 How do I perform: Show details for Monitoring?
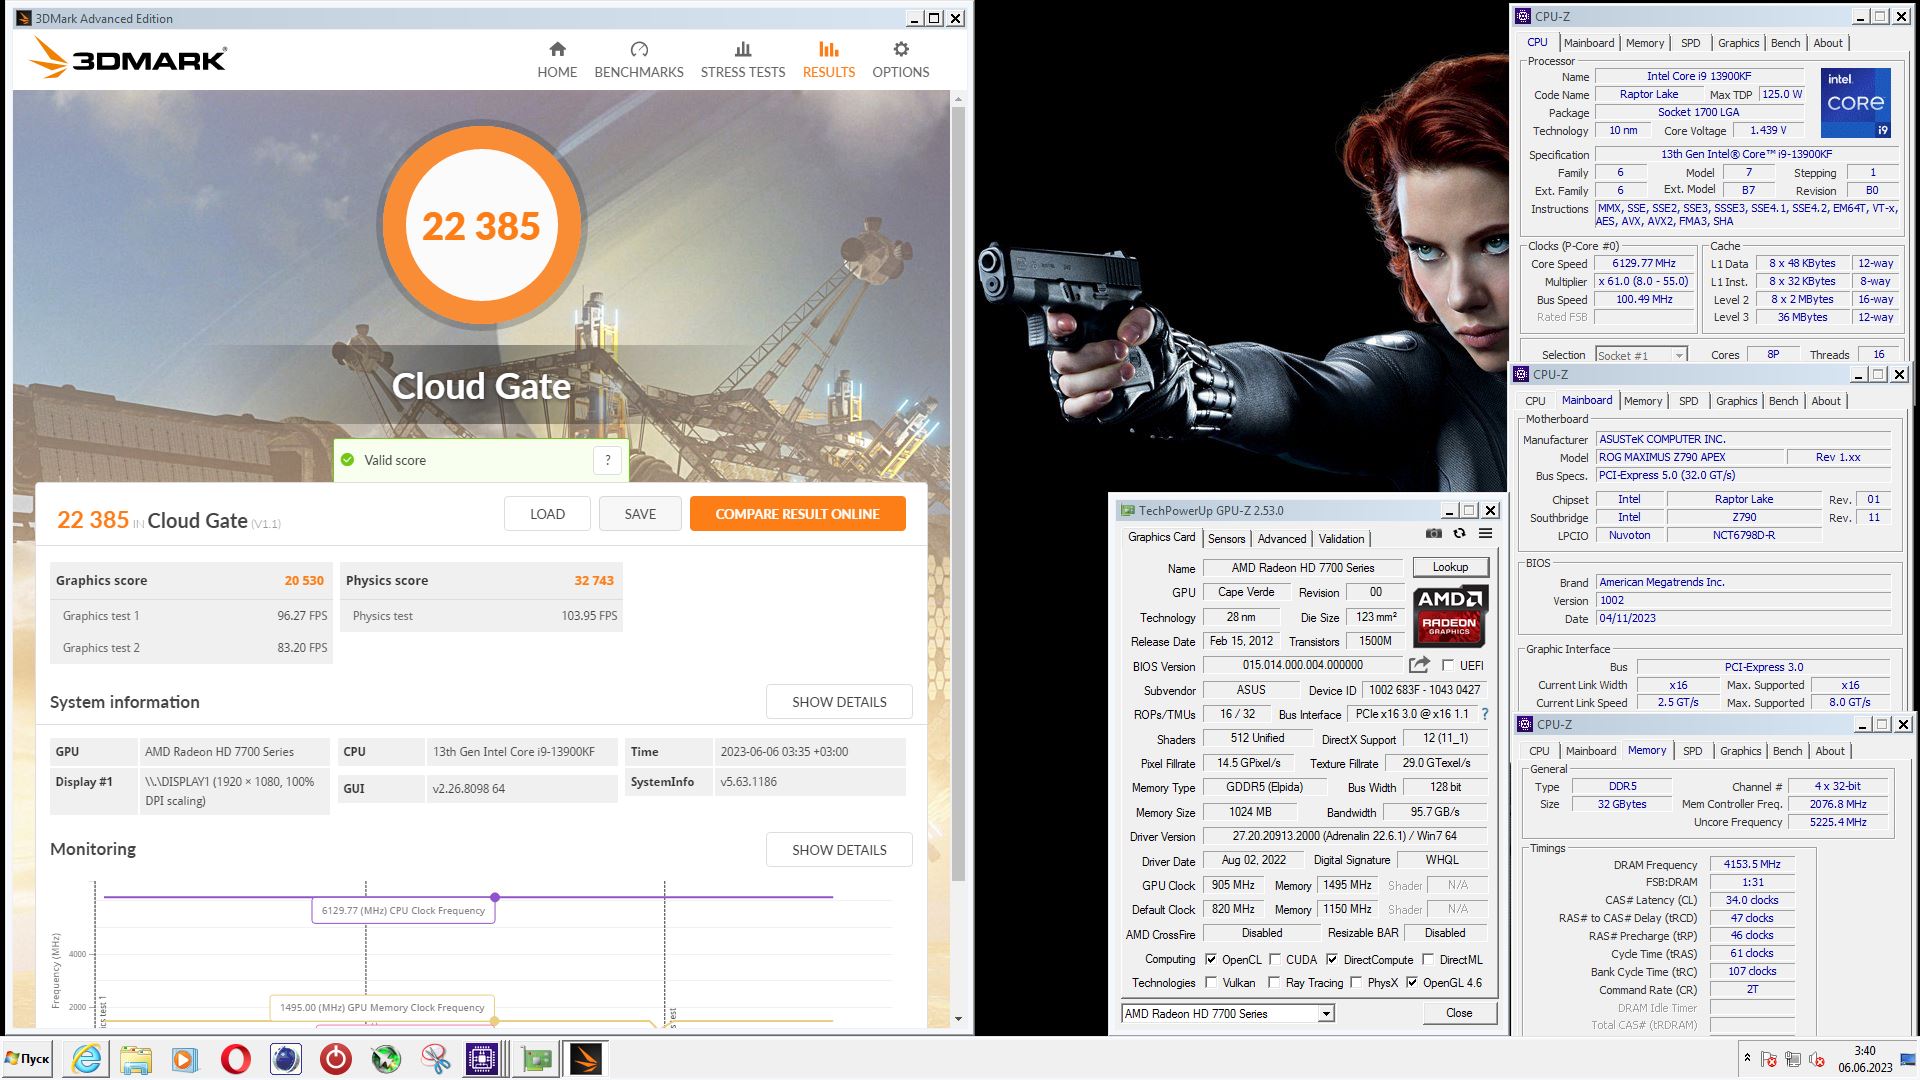tap(839, 850)
